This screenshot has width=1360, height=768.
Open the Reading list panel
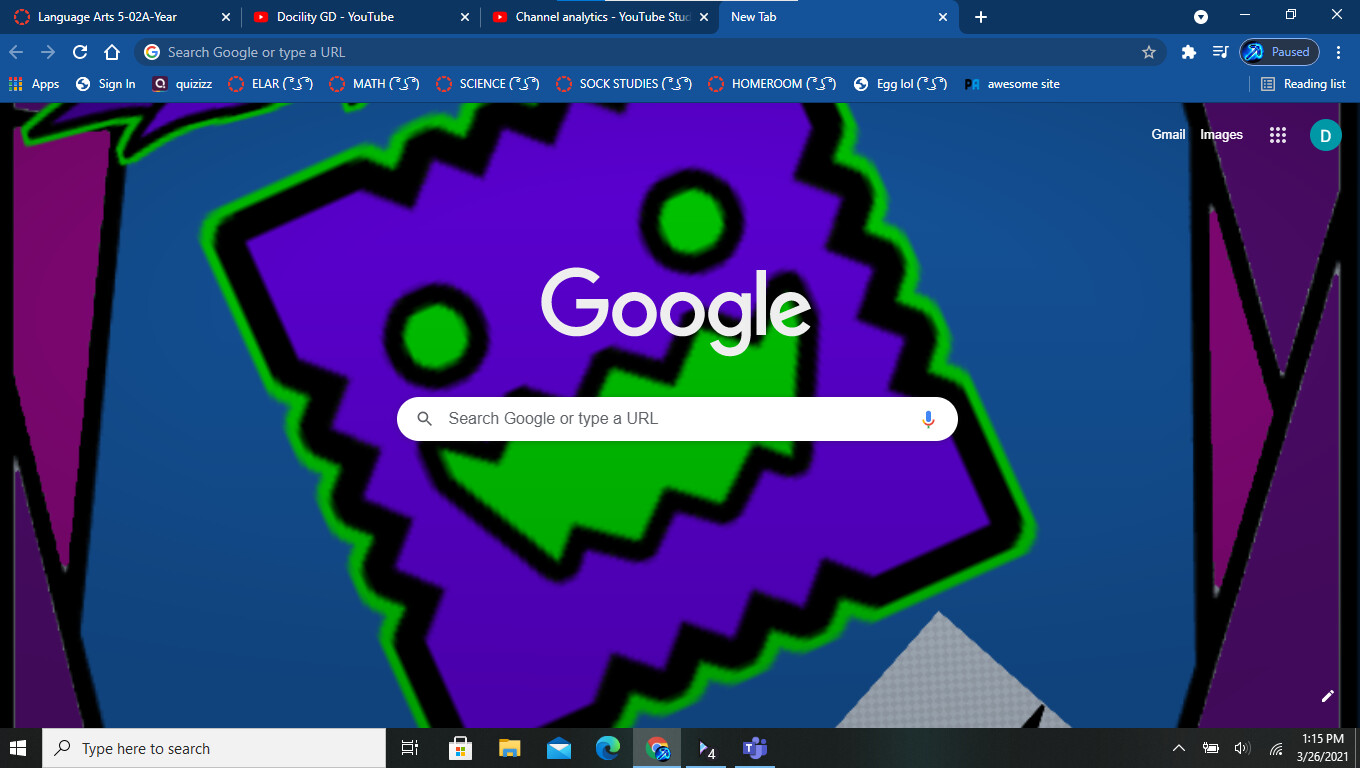tap(1303, 84)
